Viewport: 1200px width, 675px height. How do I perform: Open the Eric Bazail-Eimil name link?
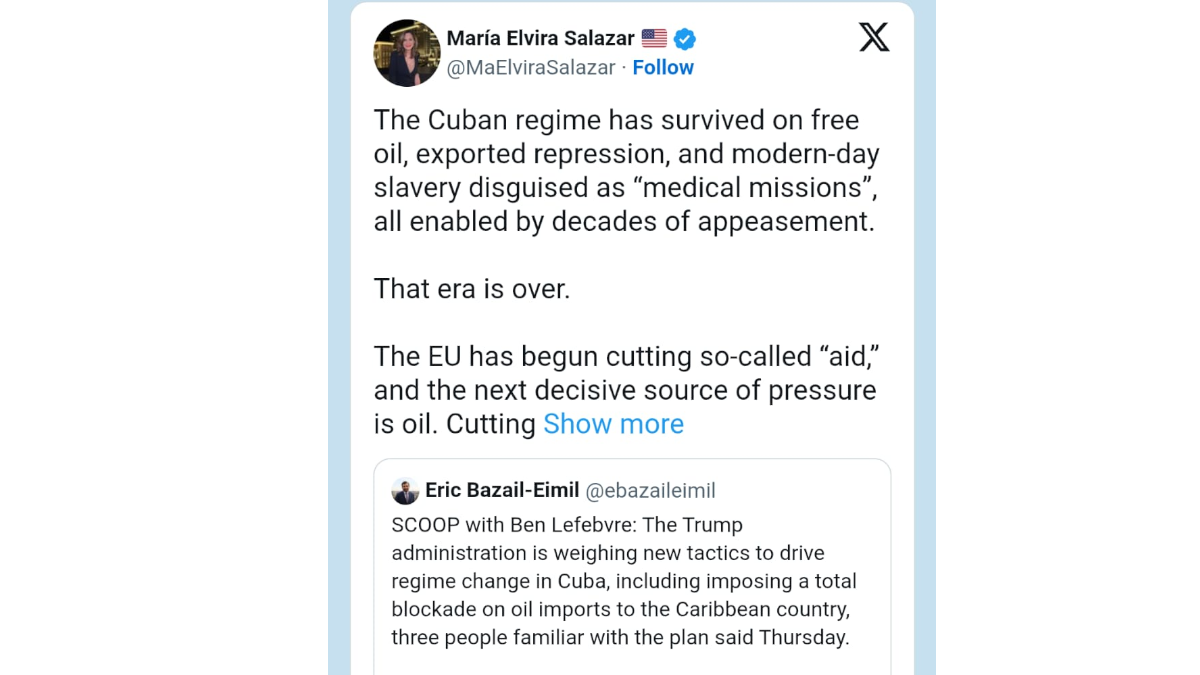click(502, 490)
